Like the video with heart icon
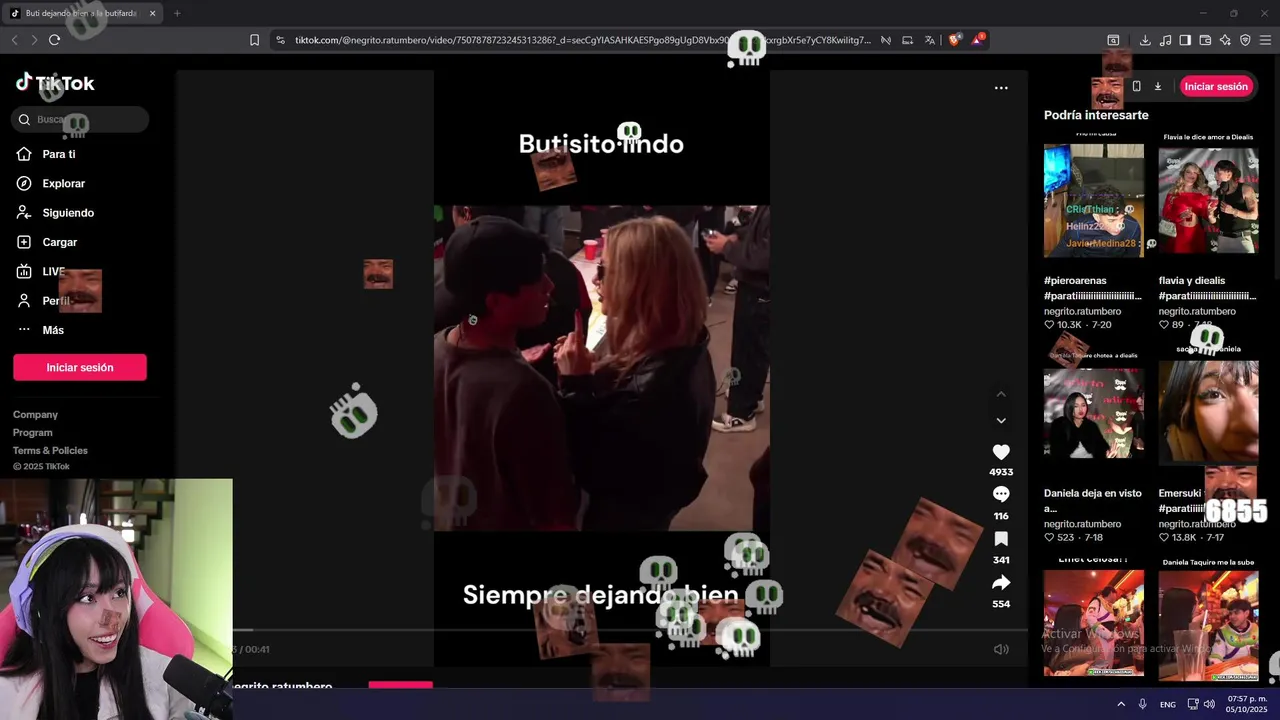This screenshot has width=1280, height=720. pyautogui.click(x=1001, y=452)
